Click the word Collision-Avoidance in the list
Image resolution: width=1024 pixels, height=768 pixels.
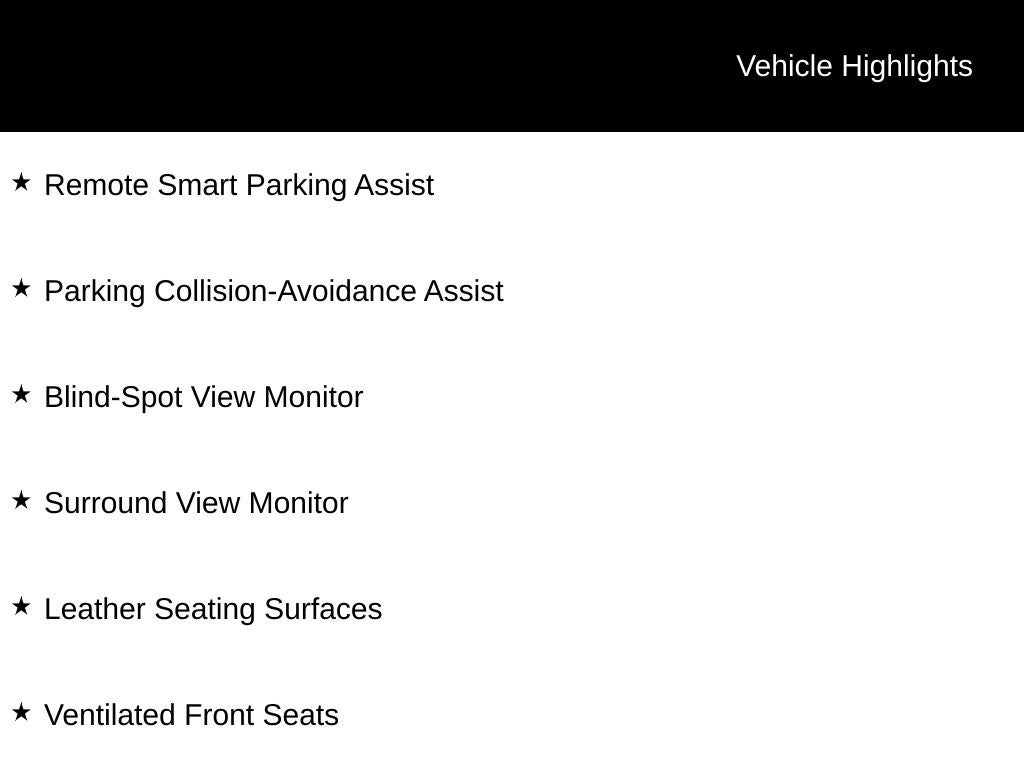click(x=285, y=291)
